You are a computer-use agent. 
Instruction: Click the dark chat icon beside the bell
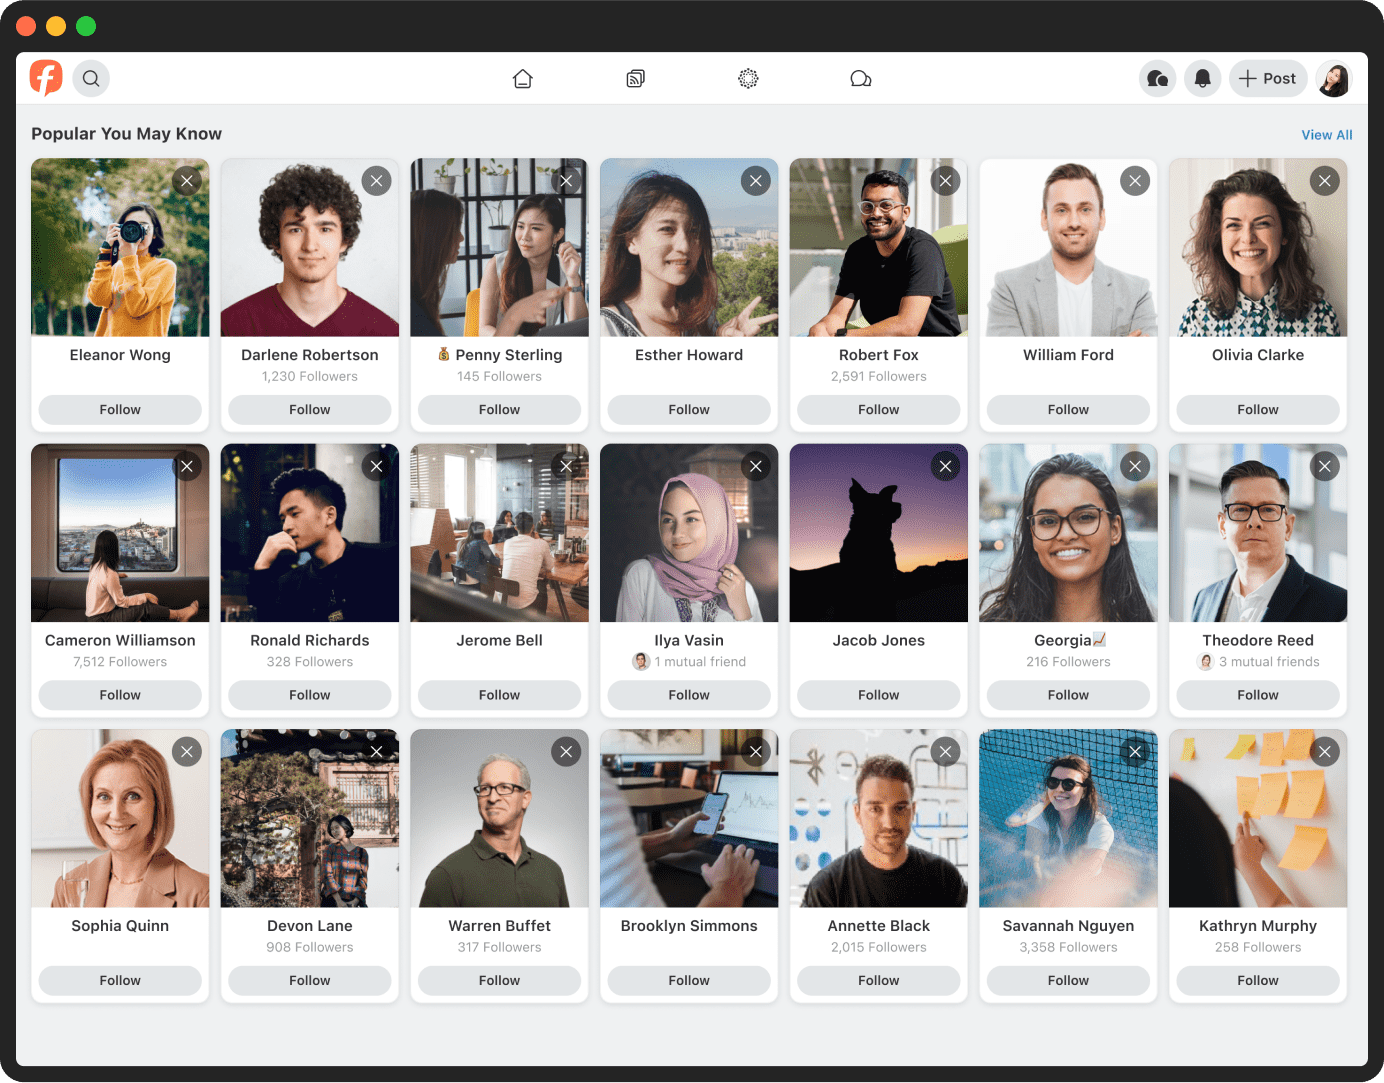click(x=1157, y=78)
